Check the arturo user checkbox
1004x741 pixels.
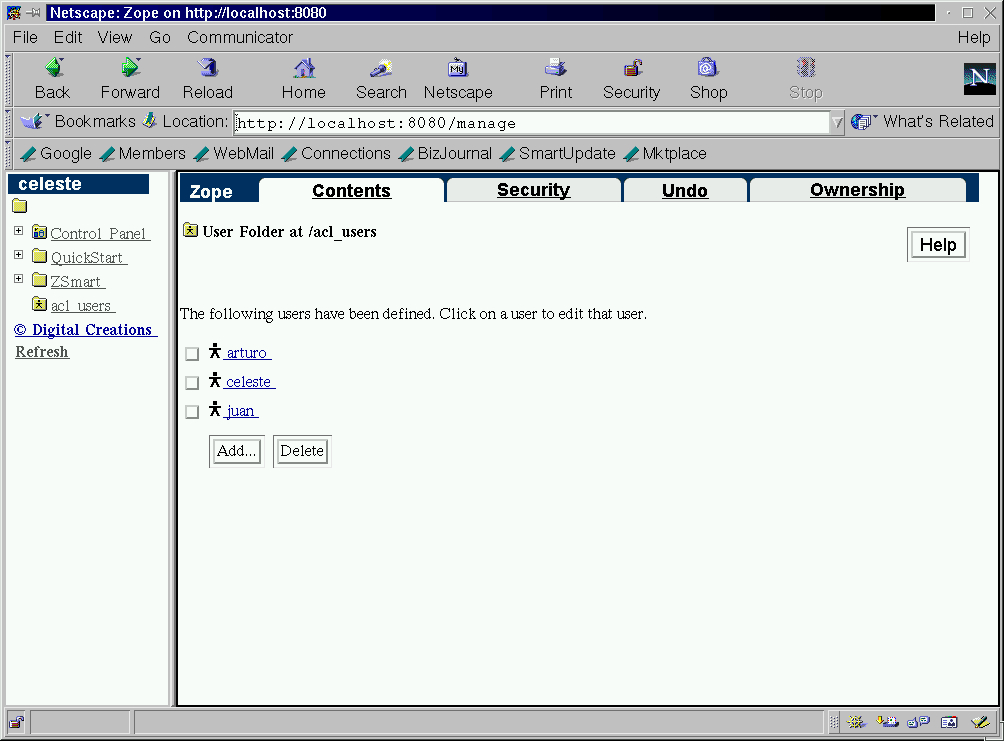click(192, 354)
